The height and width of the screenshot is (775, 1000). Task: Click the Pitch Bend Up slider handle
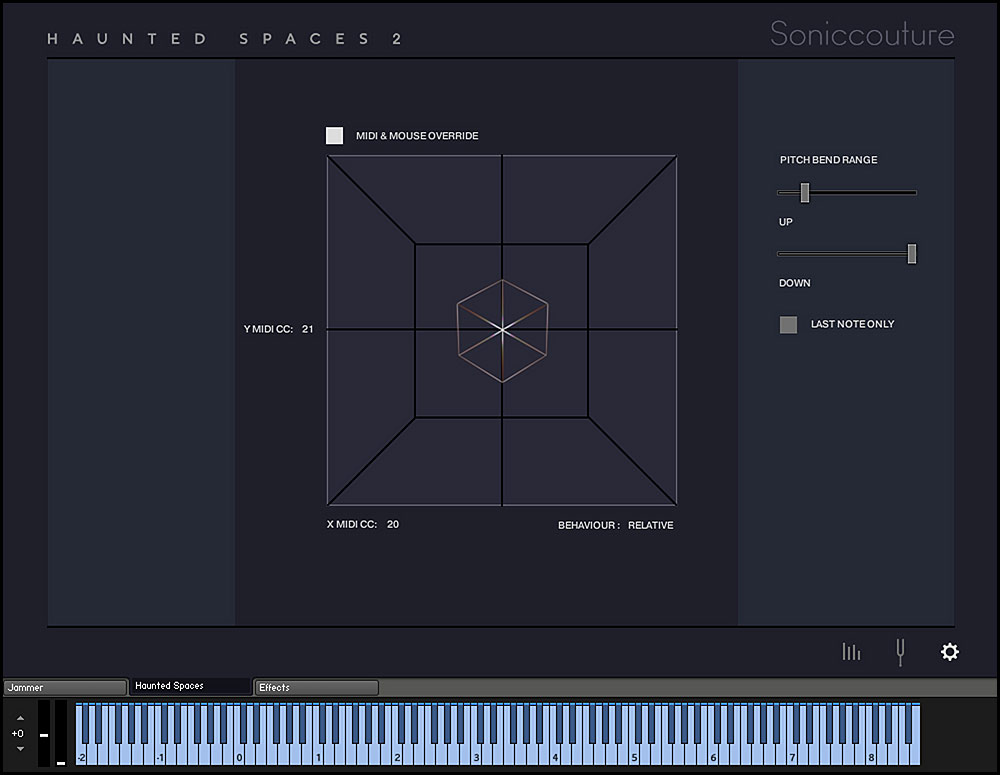click(x=805, y=193)
